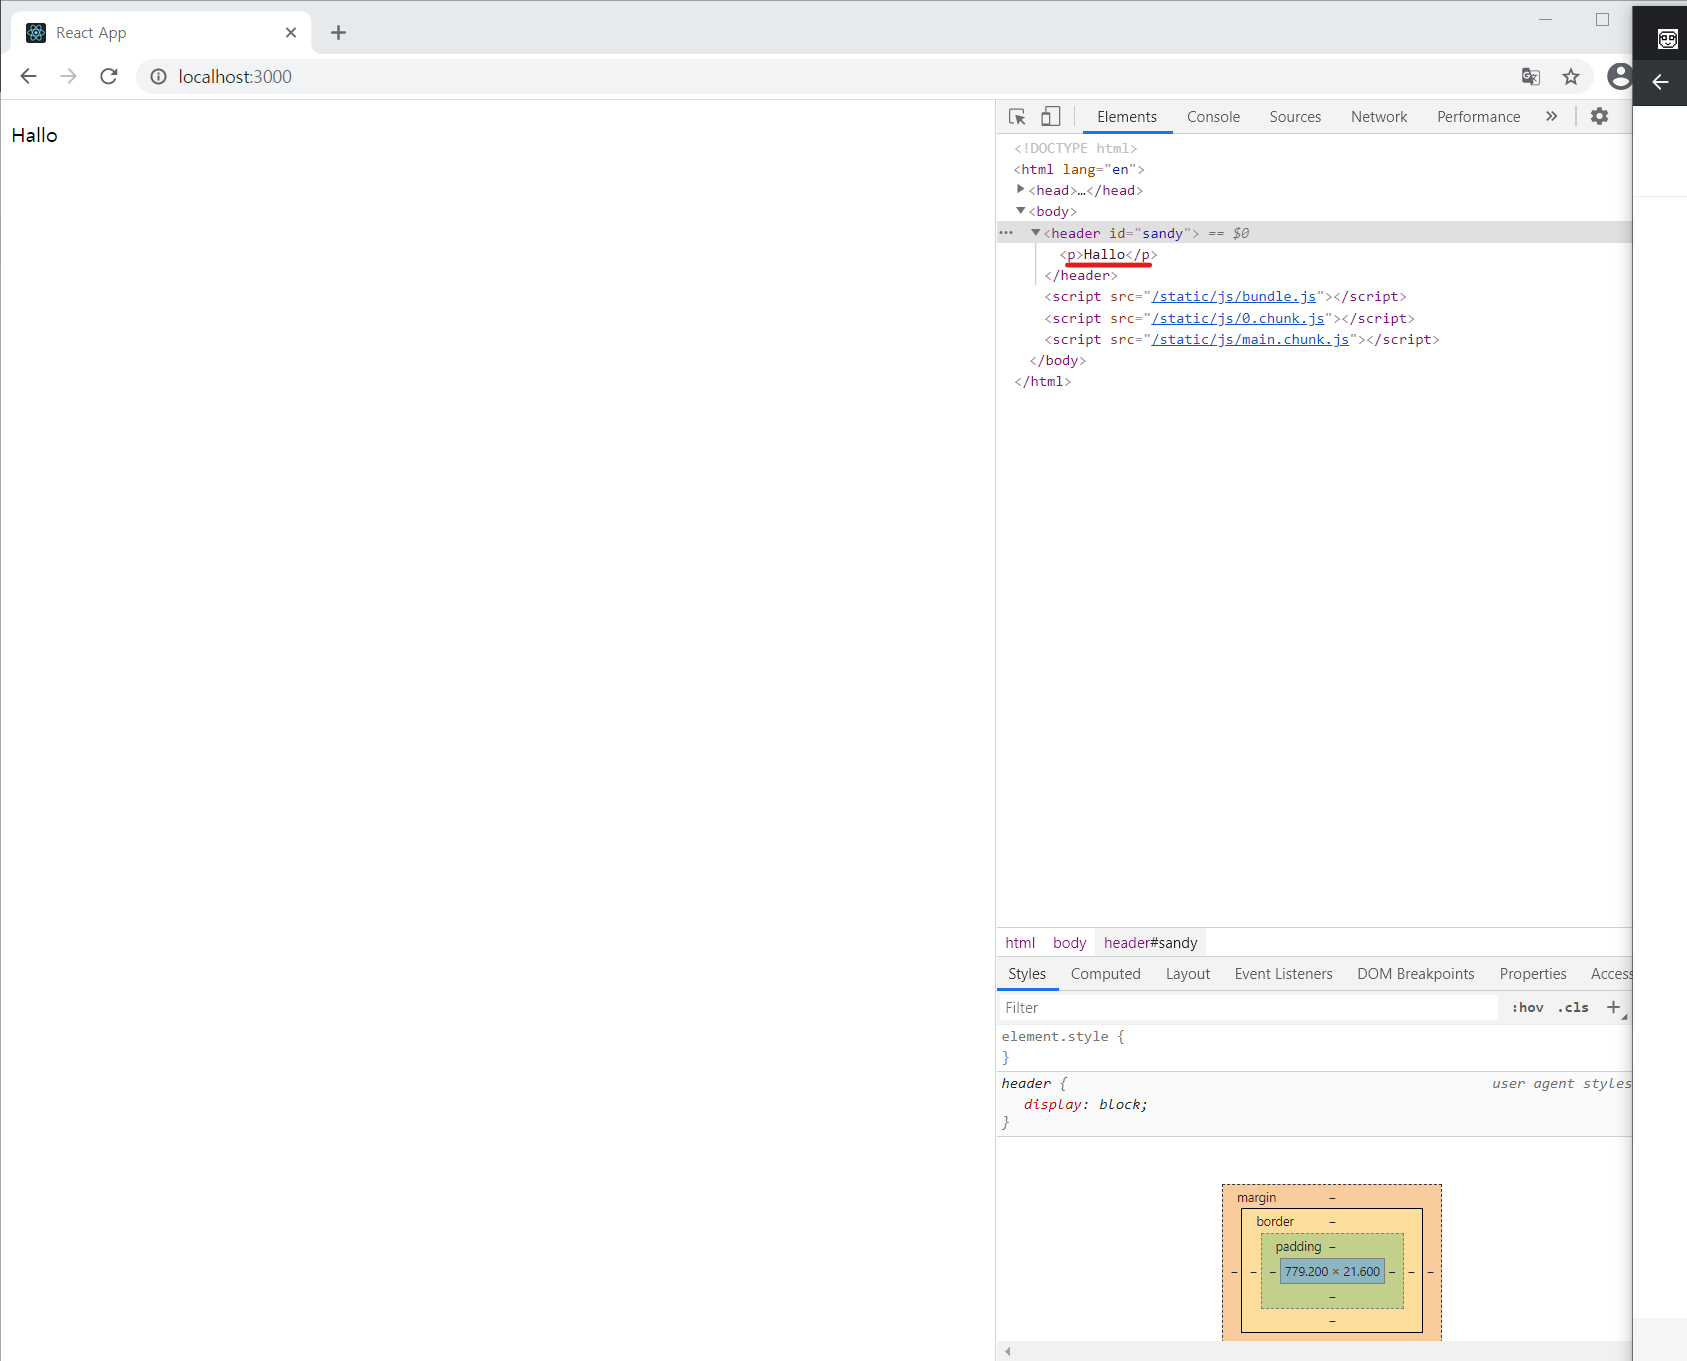Collapse the body element node
Image resolution: width=1687 pixels, height=1361 pixels.
1020,210
